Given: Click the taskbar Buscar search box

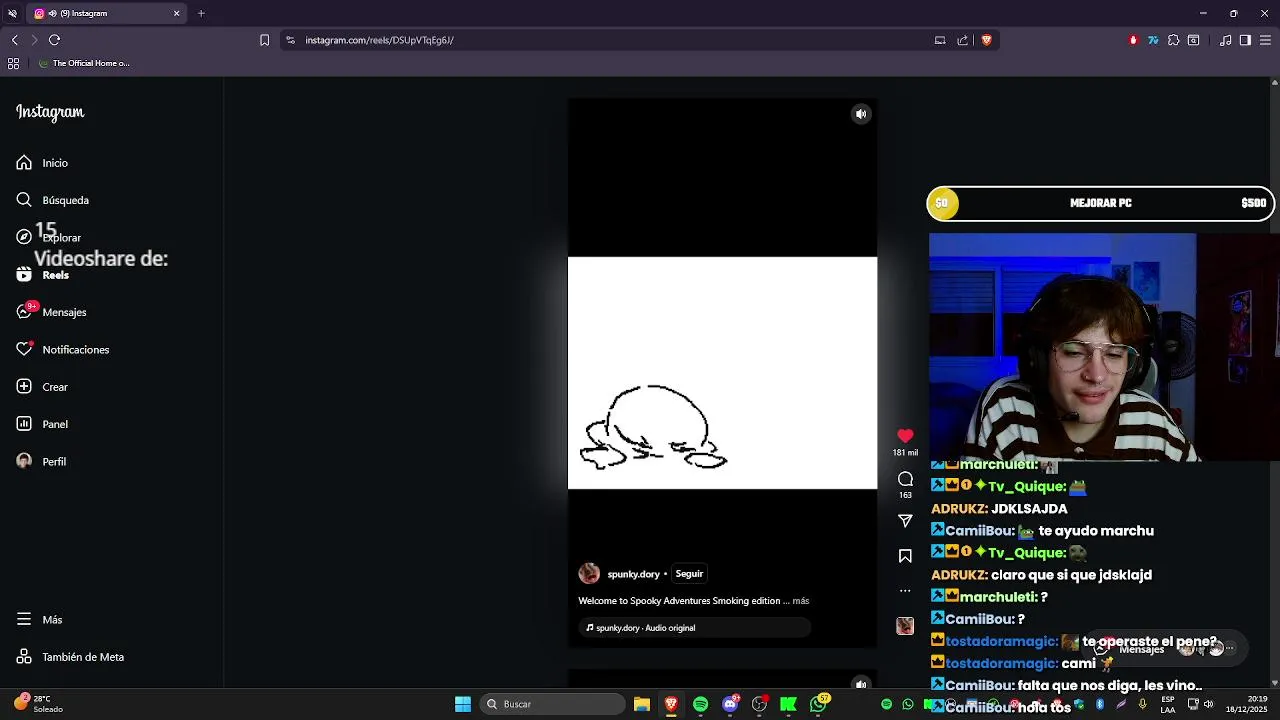Looking at the screenshot, I should [552, 704].
